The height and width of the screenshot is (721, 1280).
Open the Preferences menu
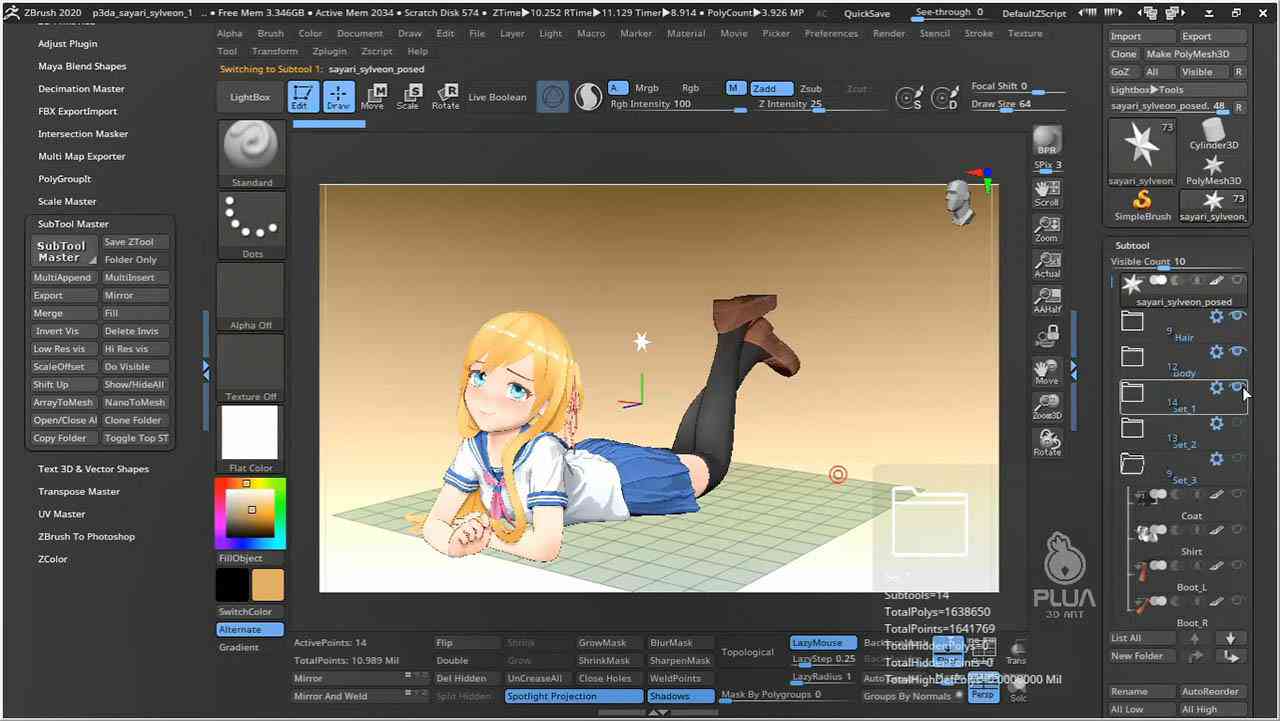click(831, 33)
